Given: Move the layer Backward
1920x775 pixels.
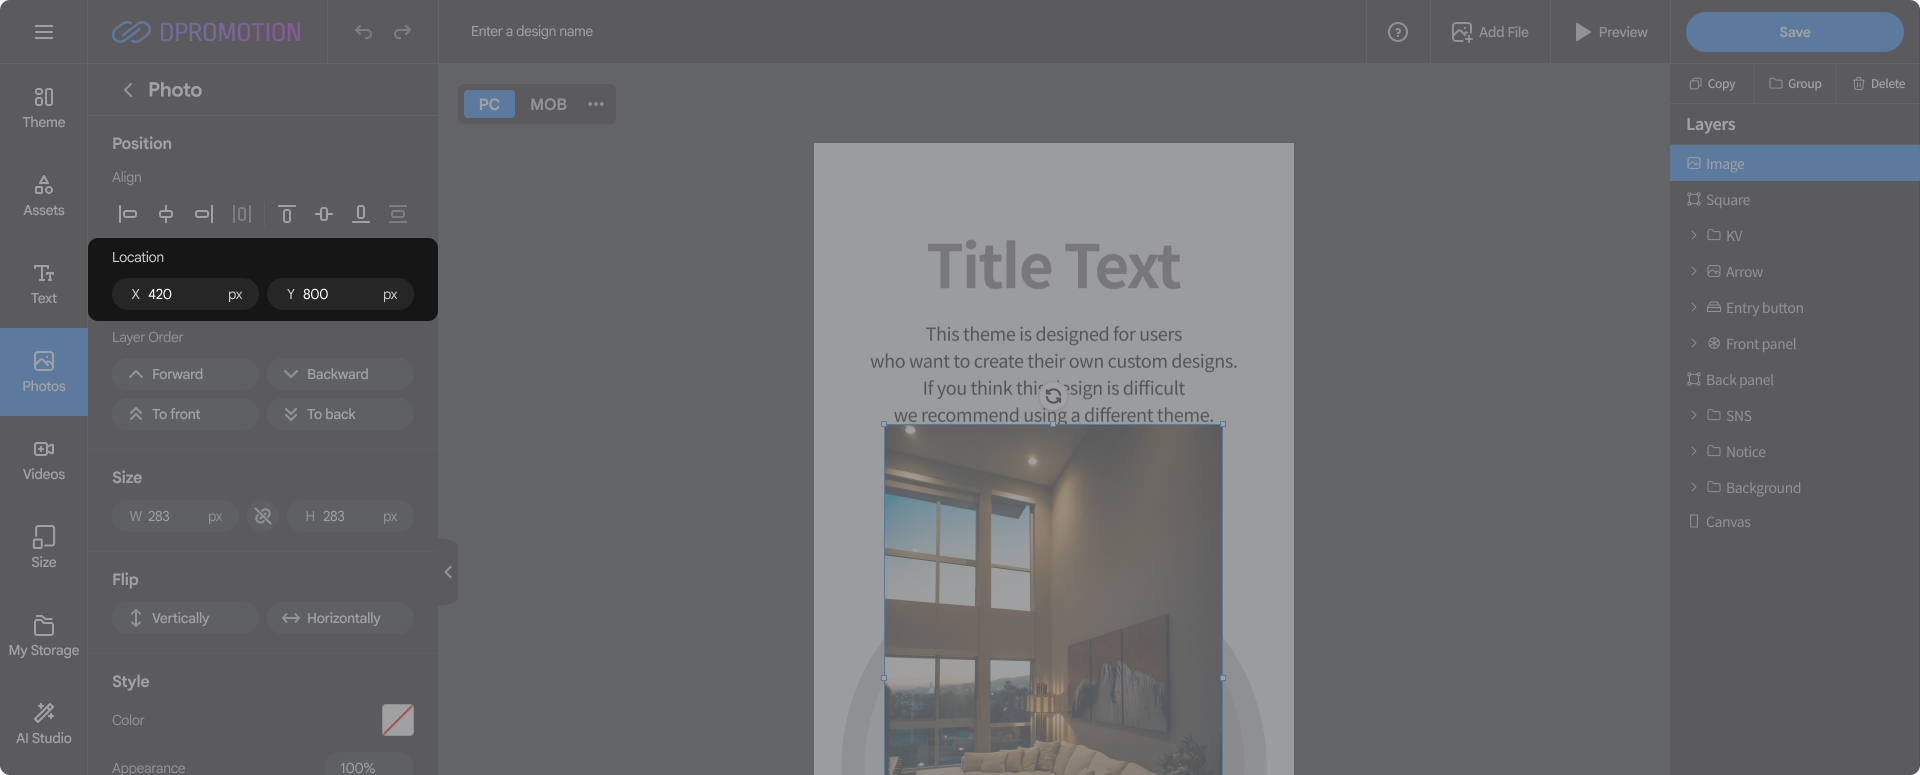Looking at the screenshot, I should (340, 374).
